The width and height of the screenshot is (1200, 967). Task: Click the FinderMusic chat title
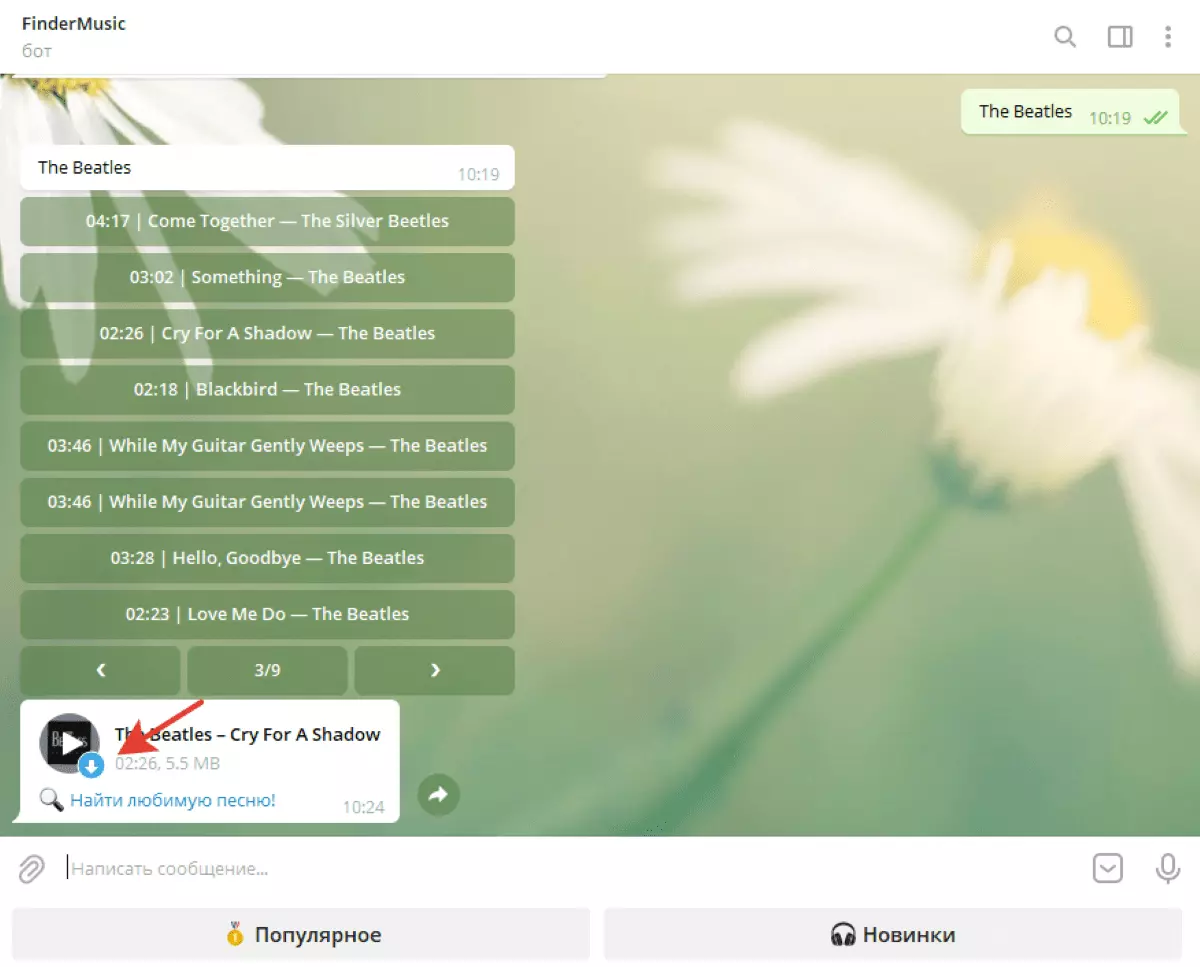(x=74, y=23)
